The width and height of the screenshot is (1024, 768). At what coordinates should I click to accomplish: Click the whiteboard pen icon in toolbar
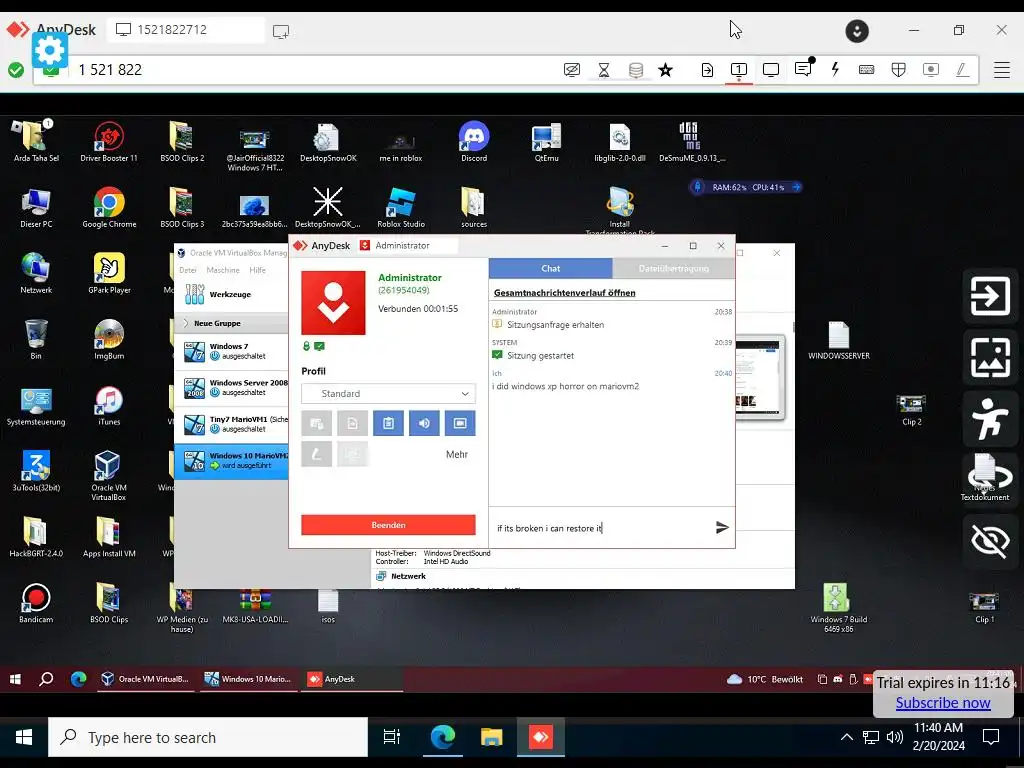tap(962, 70)
